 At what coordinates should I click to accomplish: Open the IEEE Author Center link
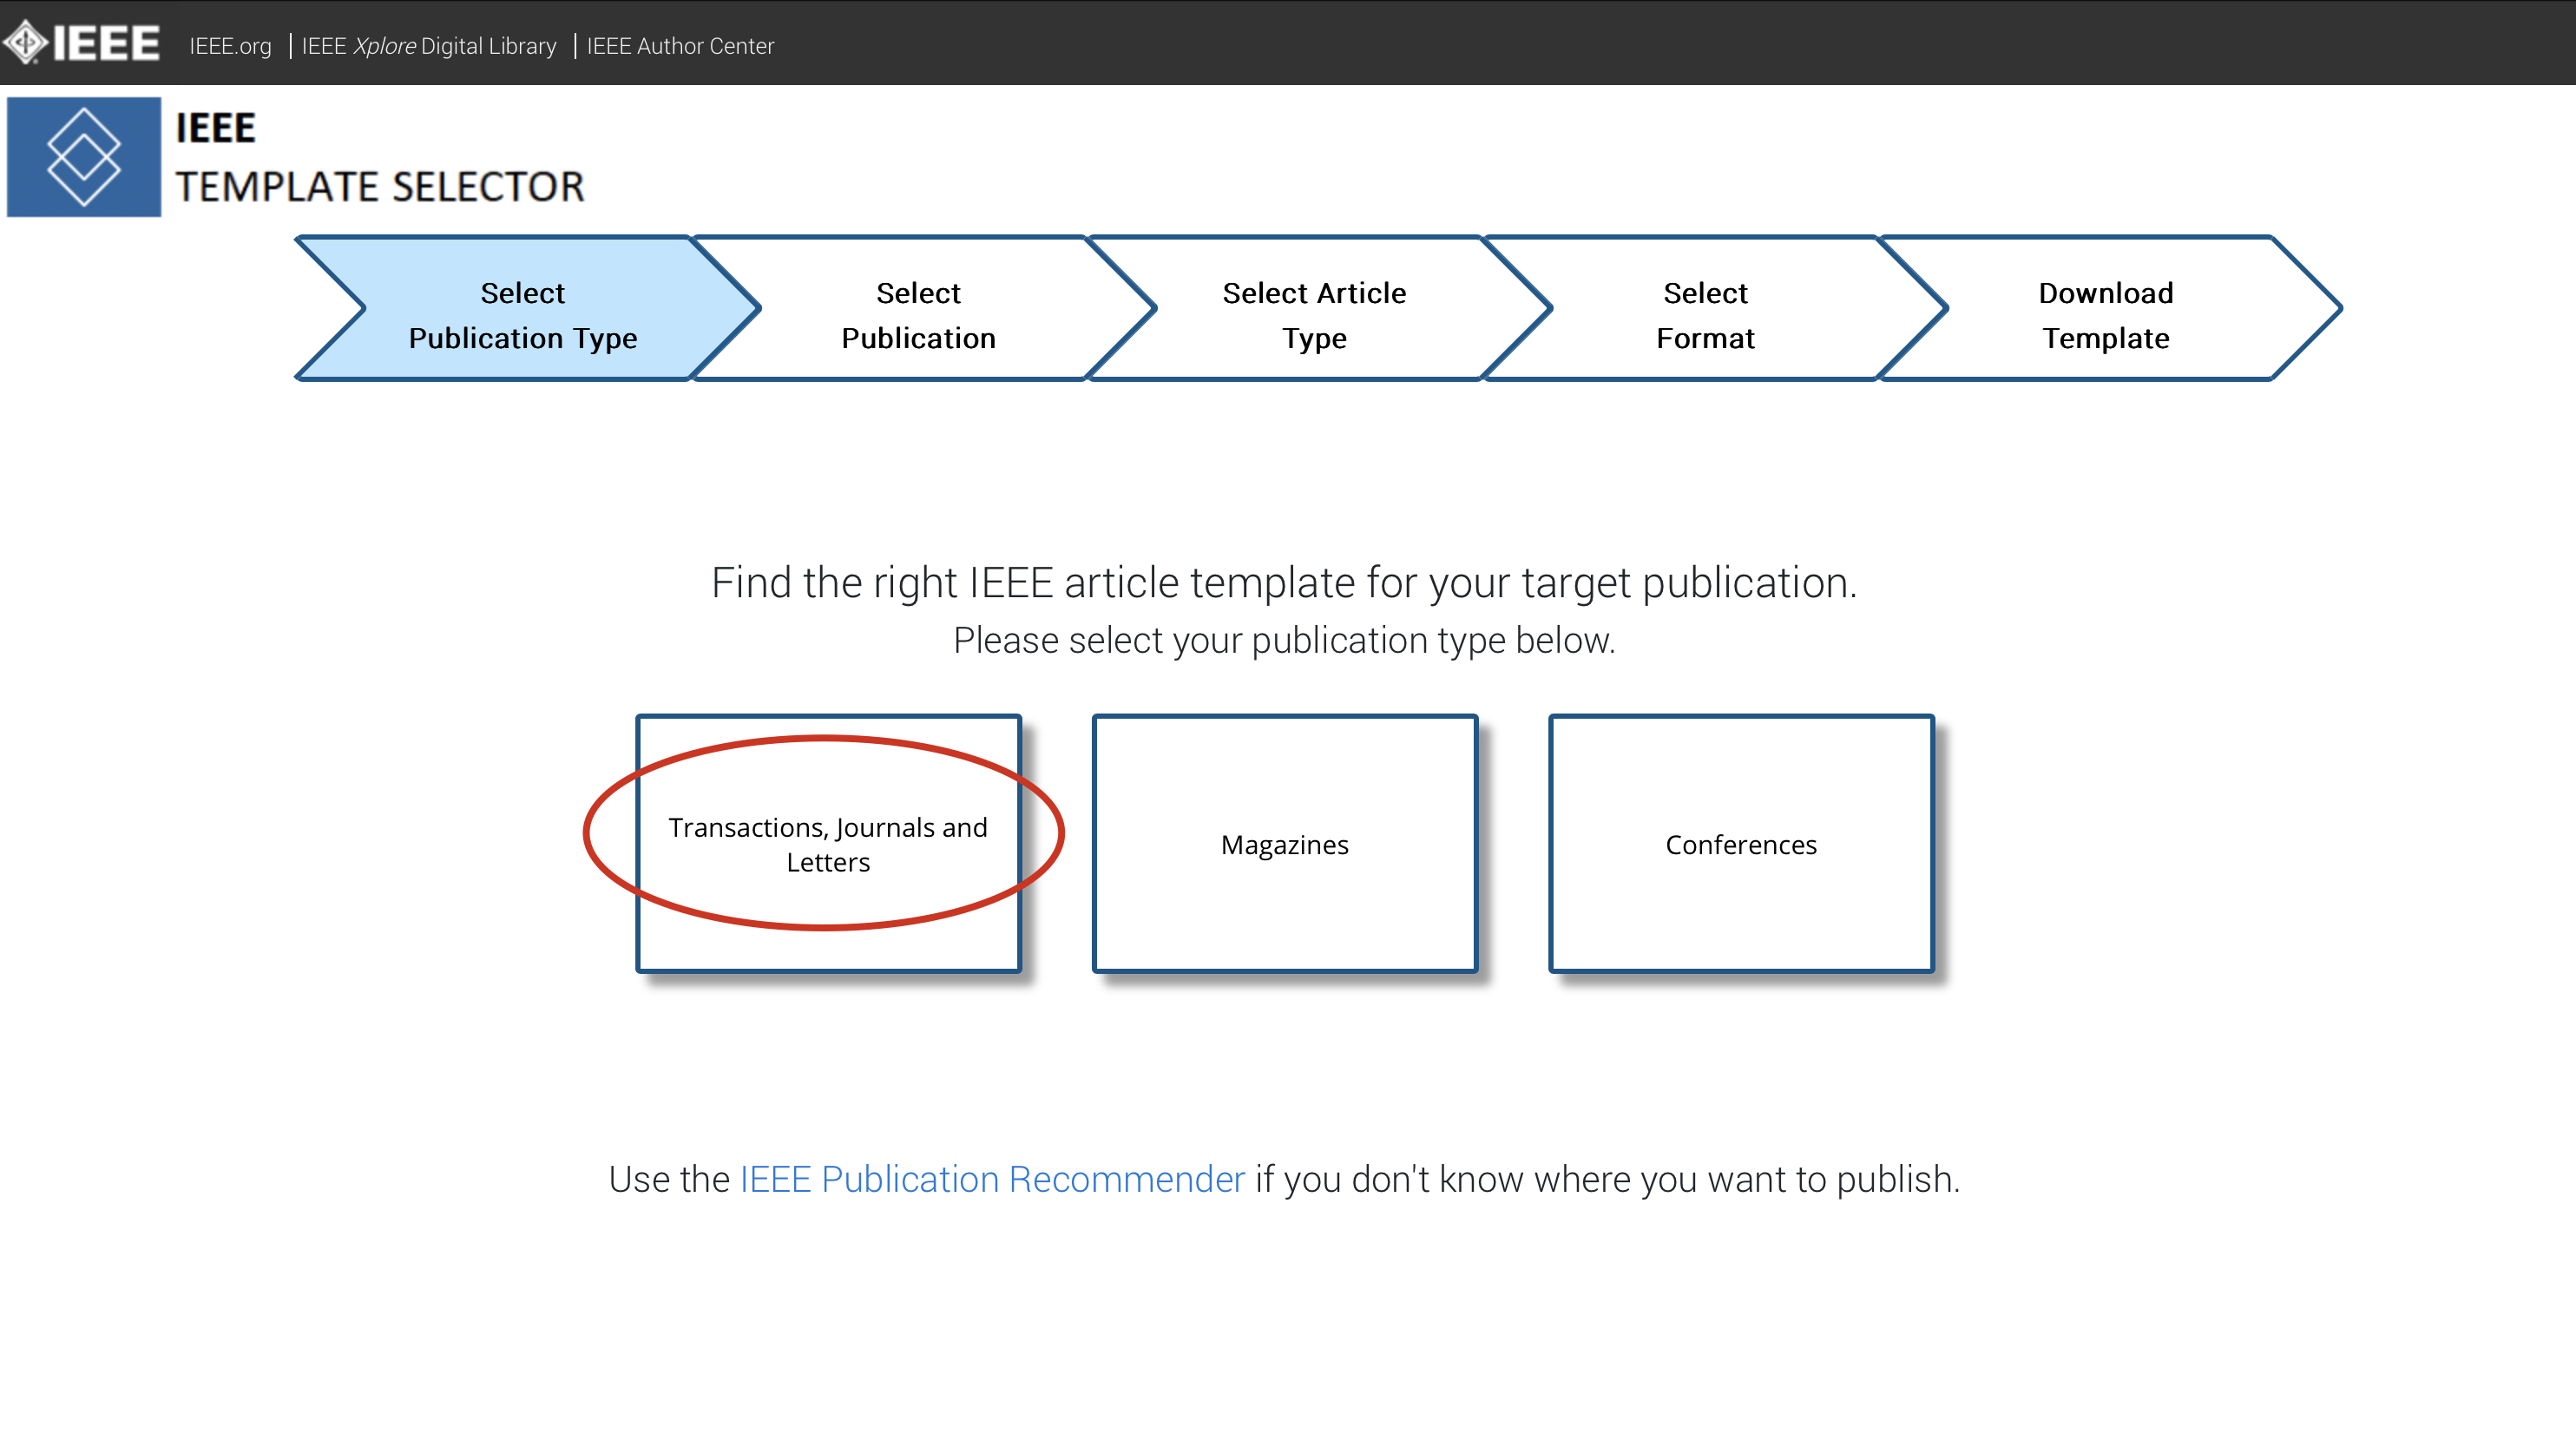point(680,46)
